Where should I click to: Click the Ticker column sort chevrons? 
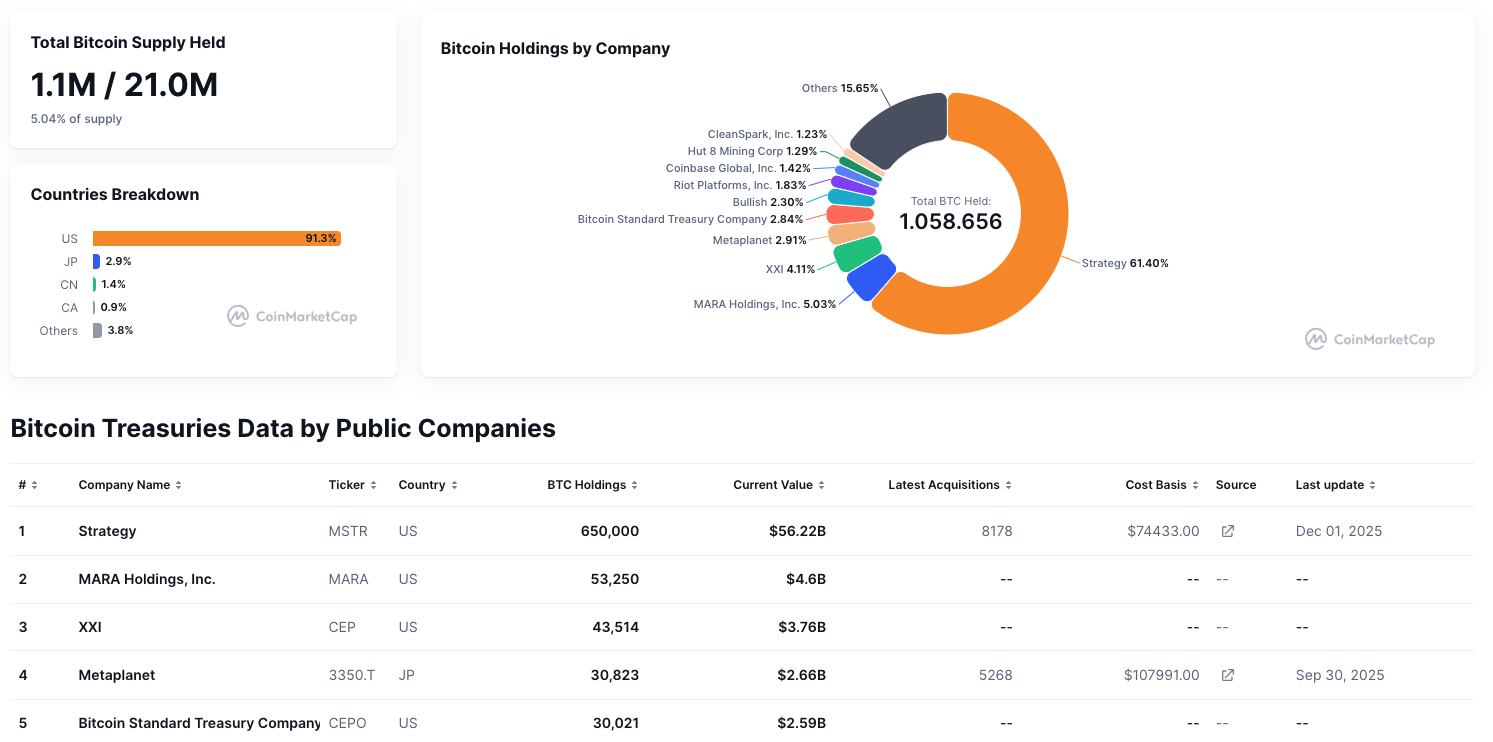point(374,484)
